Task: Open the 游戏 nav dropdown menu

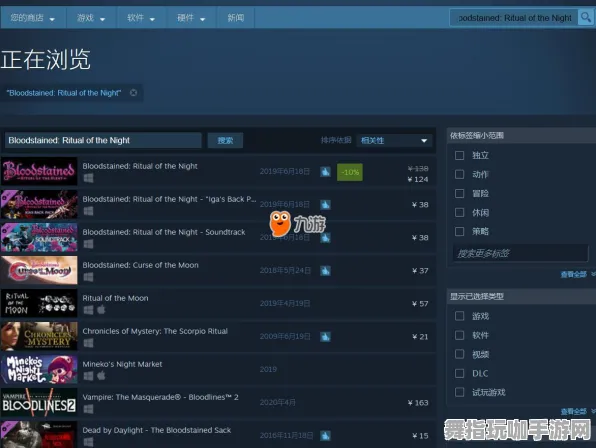Action: click(x=91, y=18)
